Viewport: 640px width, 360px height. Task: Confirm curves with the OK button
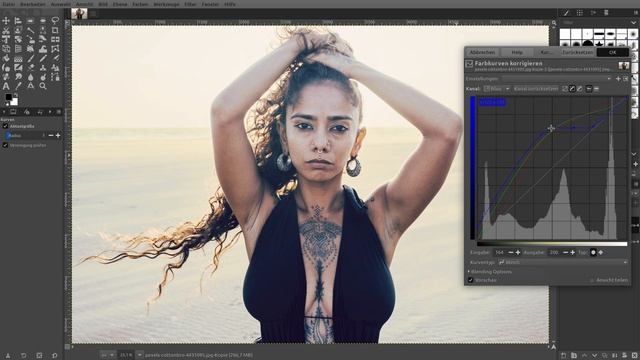(613, 52)
